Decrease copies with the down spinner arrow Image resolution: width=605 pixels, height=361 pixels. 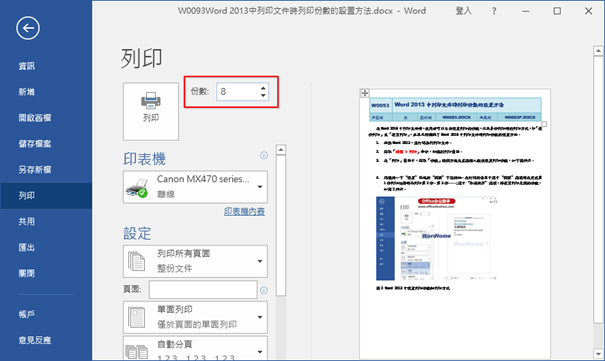263,96
